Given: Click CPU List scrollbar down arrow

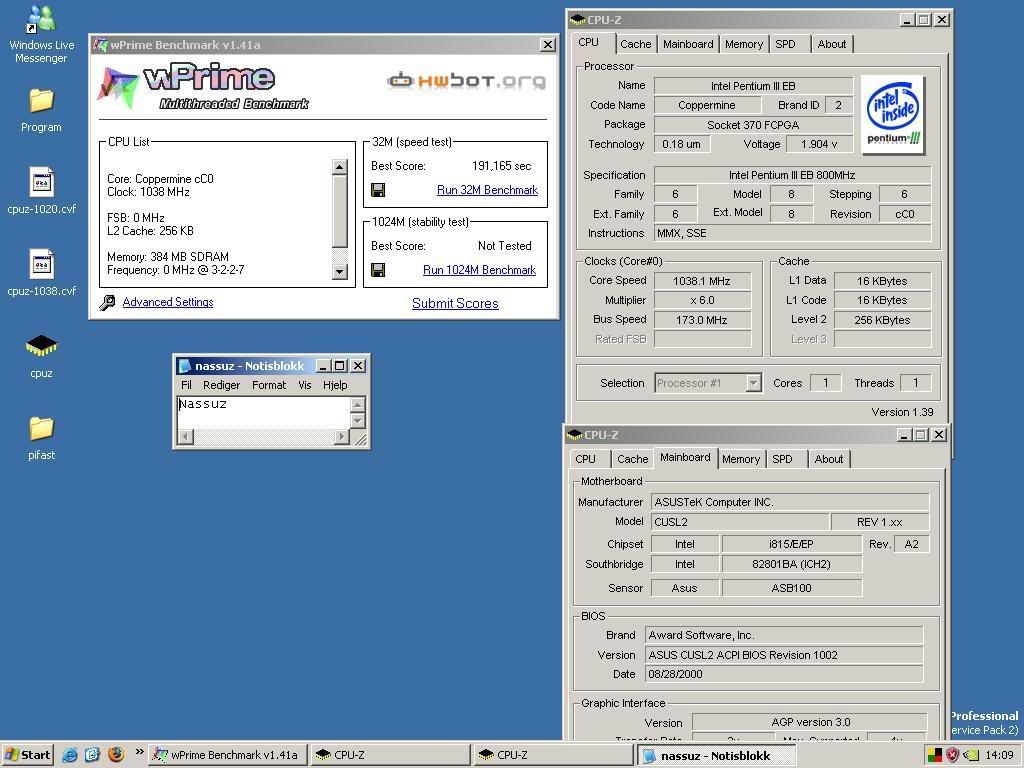Looking at the screenshot, I should point(340,271).
